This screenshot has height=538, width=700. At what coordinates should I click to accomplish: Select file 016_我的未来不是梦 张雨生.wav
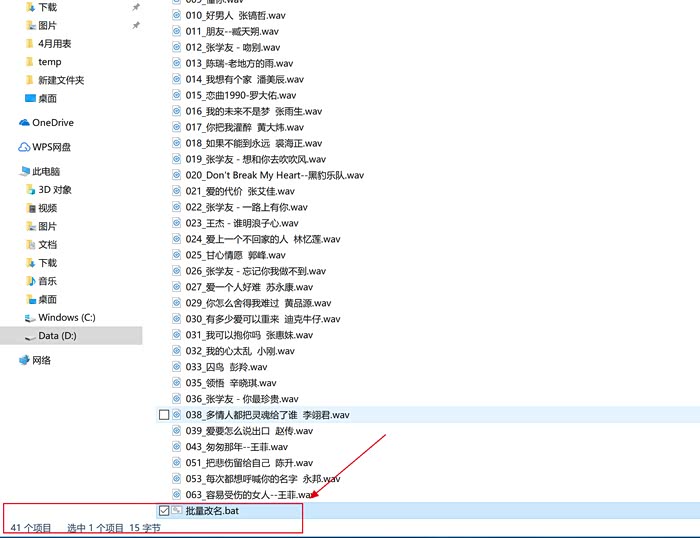click(254, 111)
